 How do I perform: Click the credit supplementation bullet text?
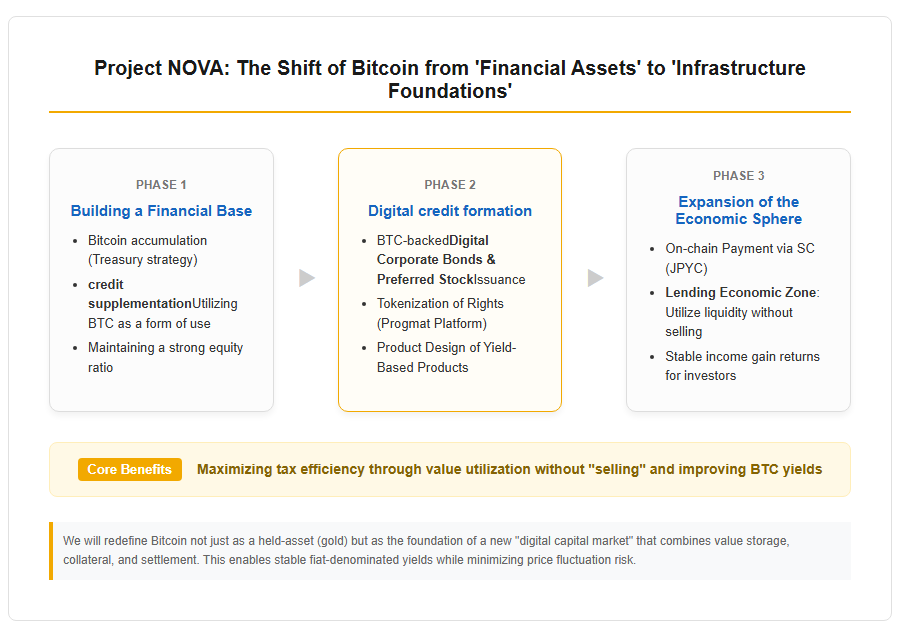[x=163, y=304]
